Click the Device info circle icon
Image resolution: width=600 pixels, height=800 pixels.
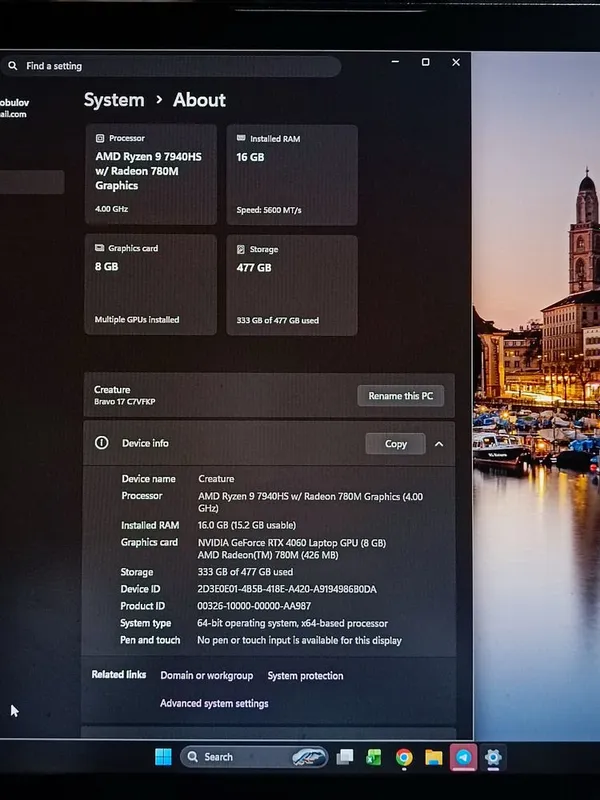tap(102, 442)
